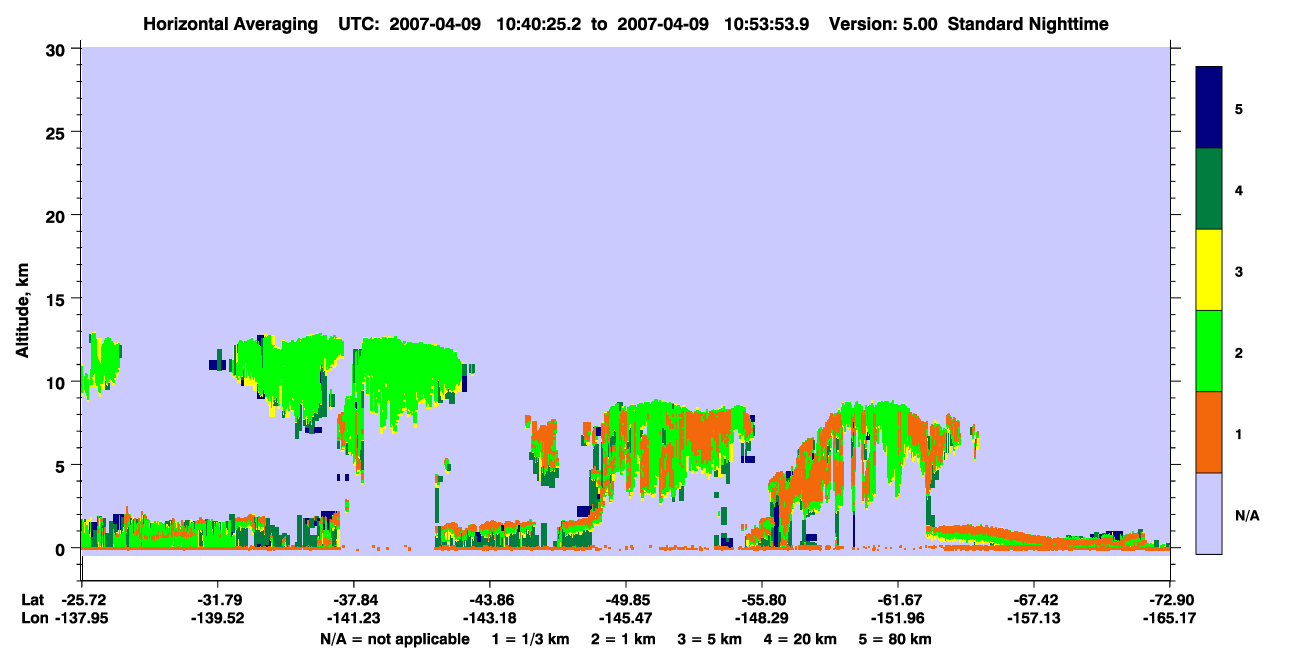The image size is (1300, 667).
Task: Click the lavender N/A color bar segment
Action: pos(1209,513)
